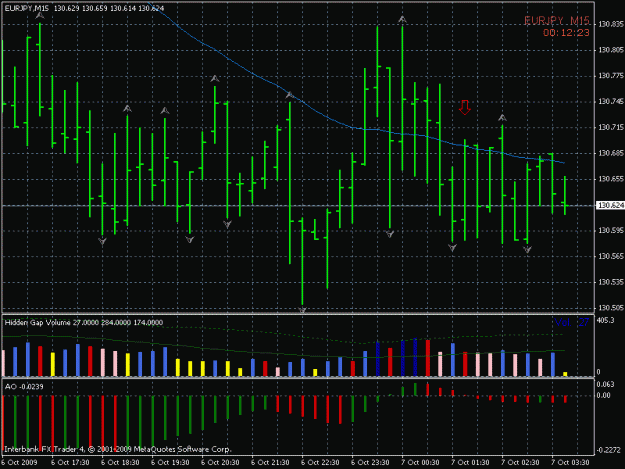Click the 405.3 volume scale value
Screen dimensions: 625x469
[x=606, y=320]
